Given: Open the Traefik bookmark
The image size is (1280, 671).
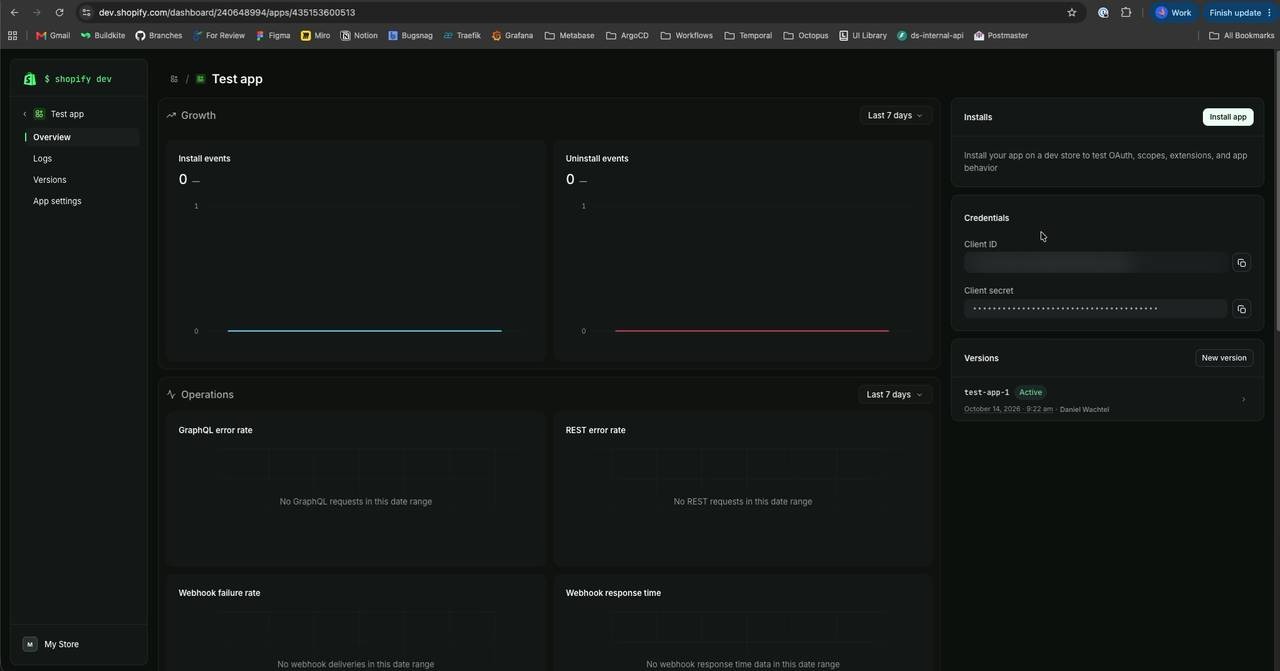Looking at the screenshot, I should point(462,35).
